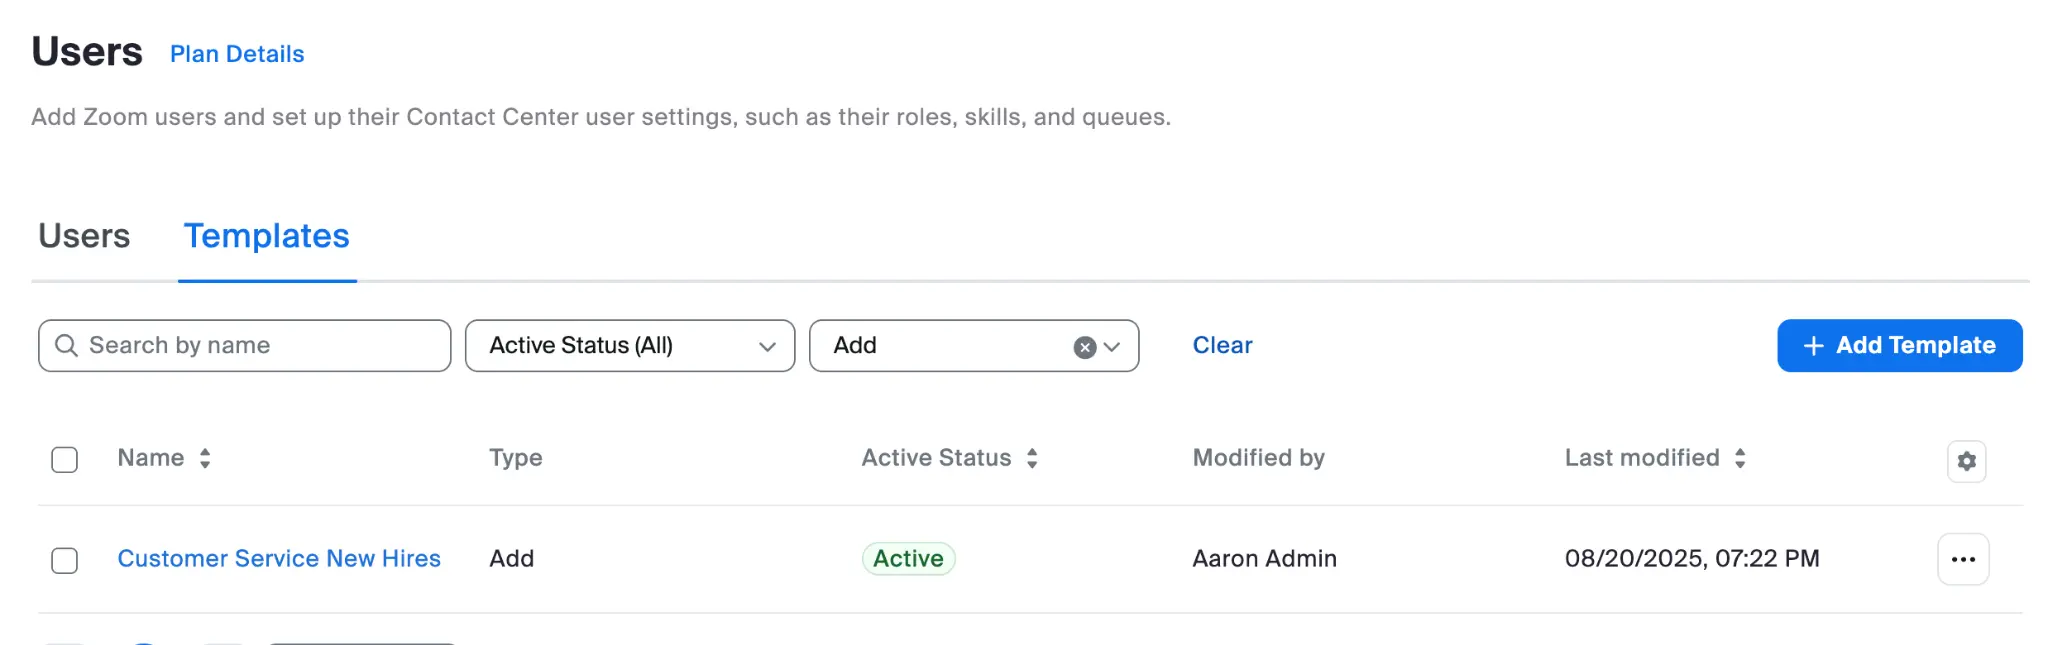Open more options for Customer Service New Hires
This screenshot has width=2048, height=645.
coord(1963,559)
